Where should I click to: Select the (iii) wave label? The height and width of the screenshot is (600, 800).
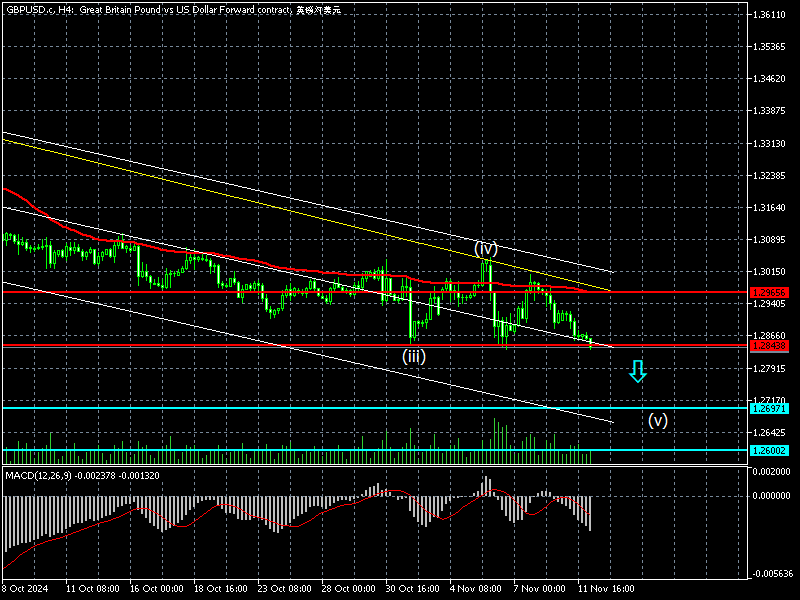pos(414,356)
